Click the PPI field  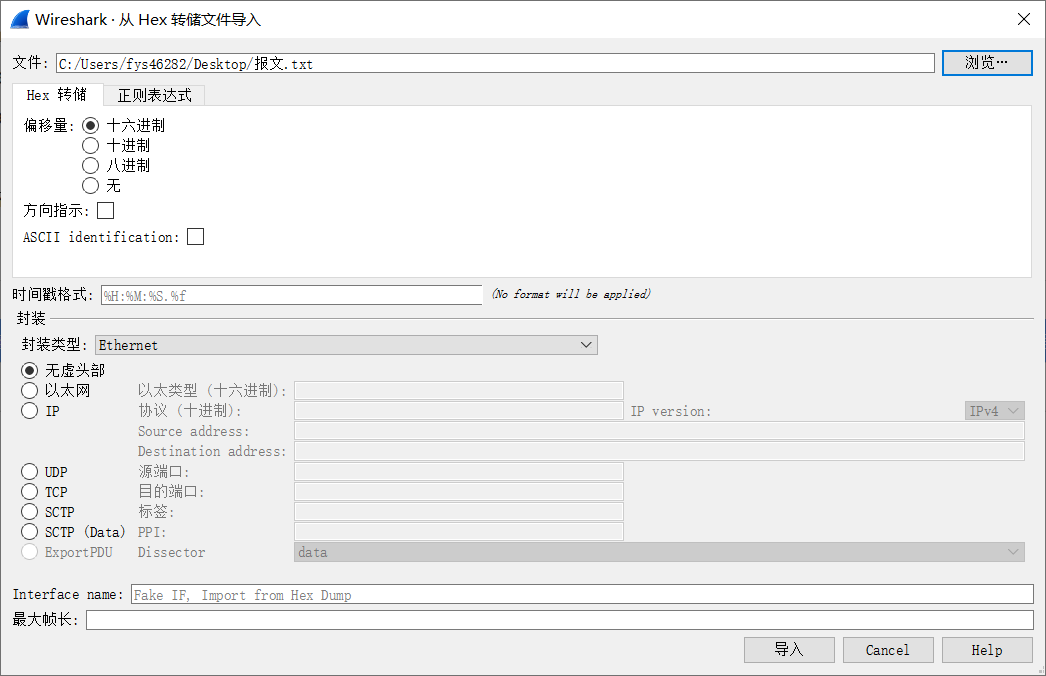(x=459, y=532)
